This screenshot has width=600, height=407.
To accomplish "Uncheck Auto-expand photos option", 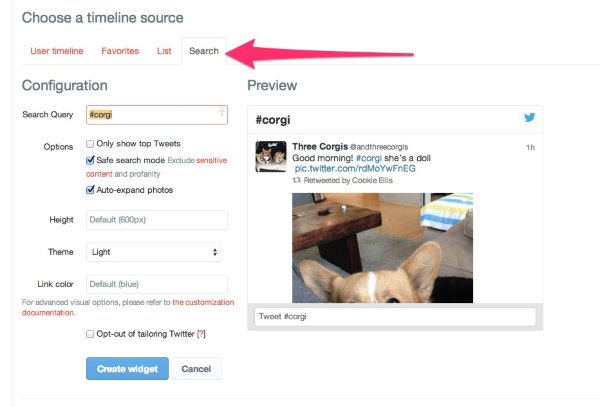I will pyautogui.click(x=91, y=190).
